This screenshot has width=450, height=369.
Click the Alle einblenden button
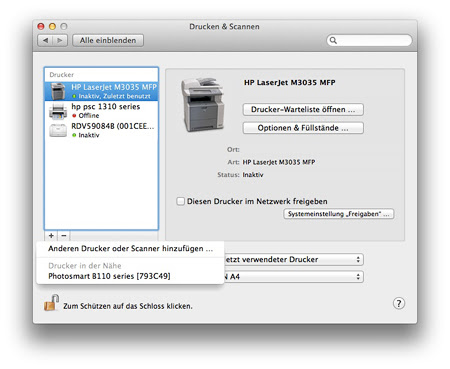[x=108, y=41]
